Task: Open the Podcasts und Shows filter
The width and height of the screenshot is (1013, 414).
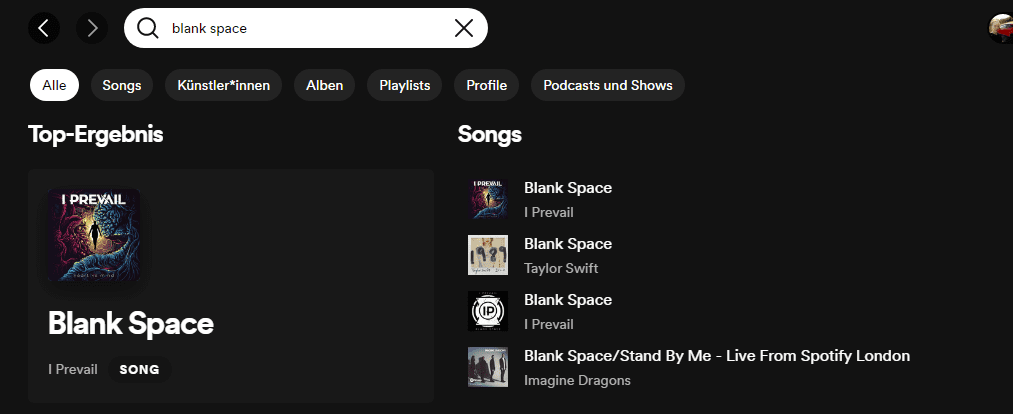Action: [x=608, y=85]
